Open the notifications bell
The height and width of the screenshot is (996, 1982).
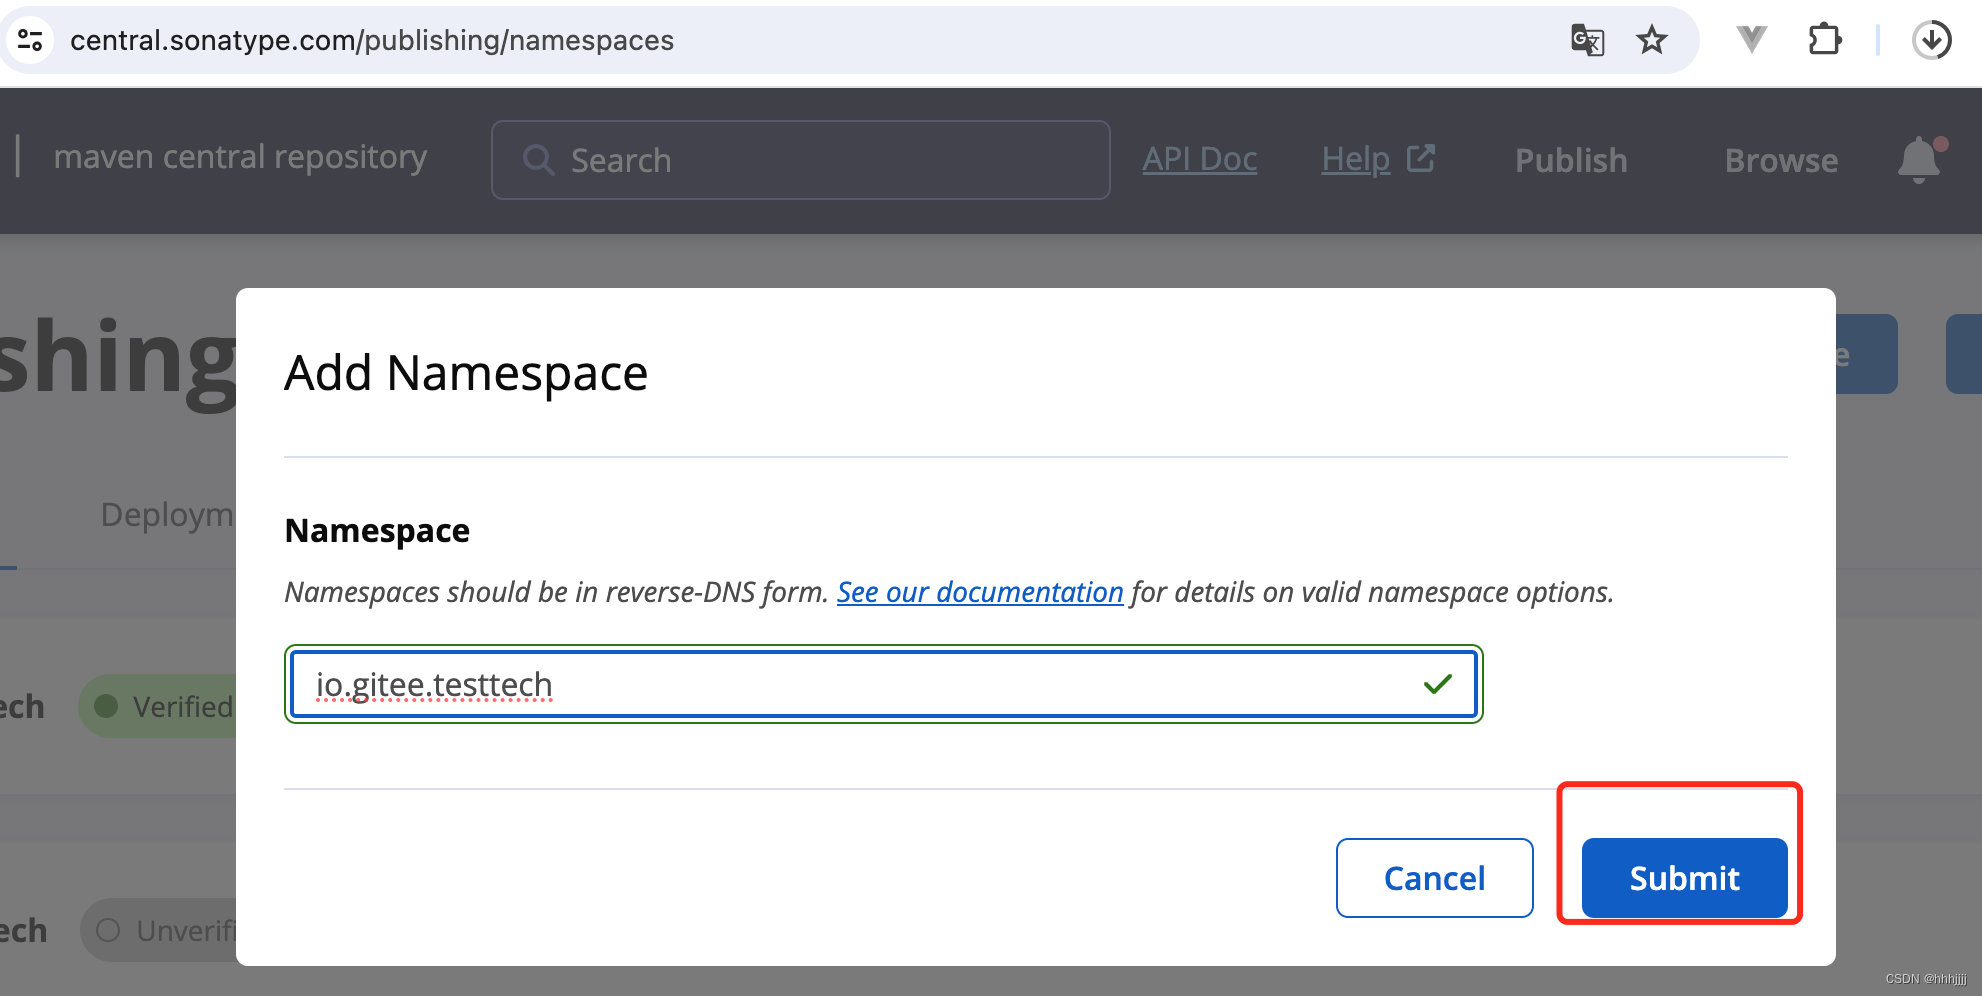coord(1920,160)
